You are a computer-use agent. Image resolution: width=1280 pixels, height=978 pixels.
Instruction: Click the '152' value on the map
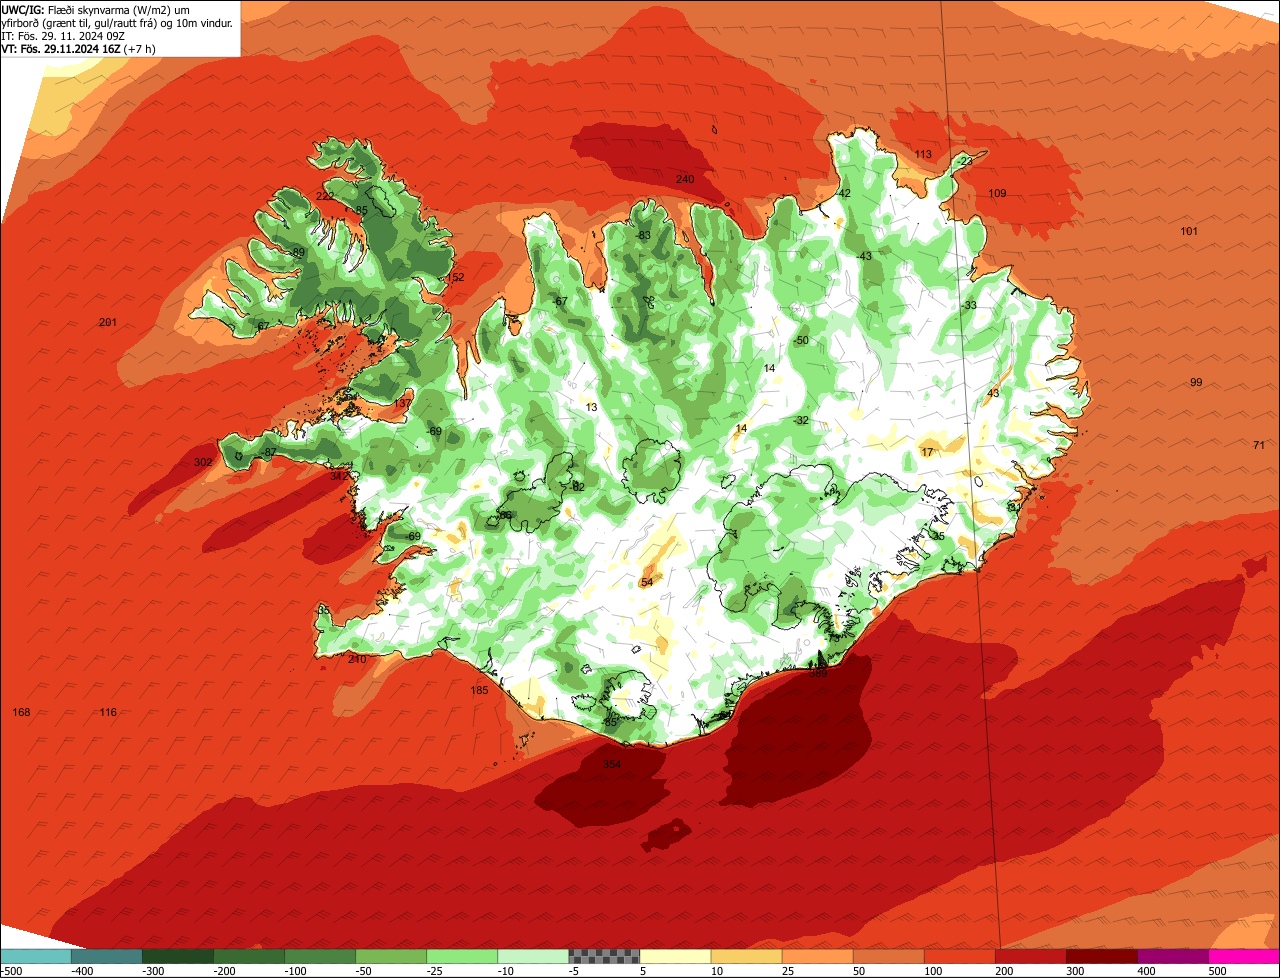(456, 277)
